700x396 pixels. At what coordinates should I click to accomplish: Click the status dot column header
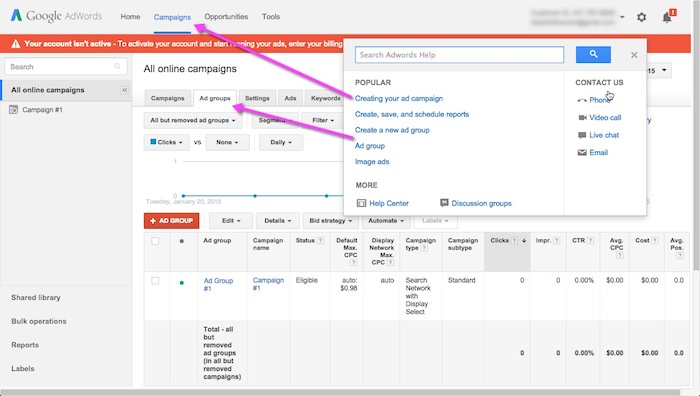[x=181, y=241]
